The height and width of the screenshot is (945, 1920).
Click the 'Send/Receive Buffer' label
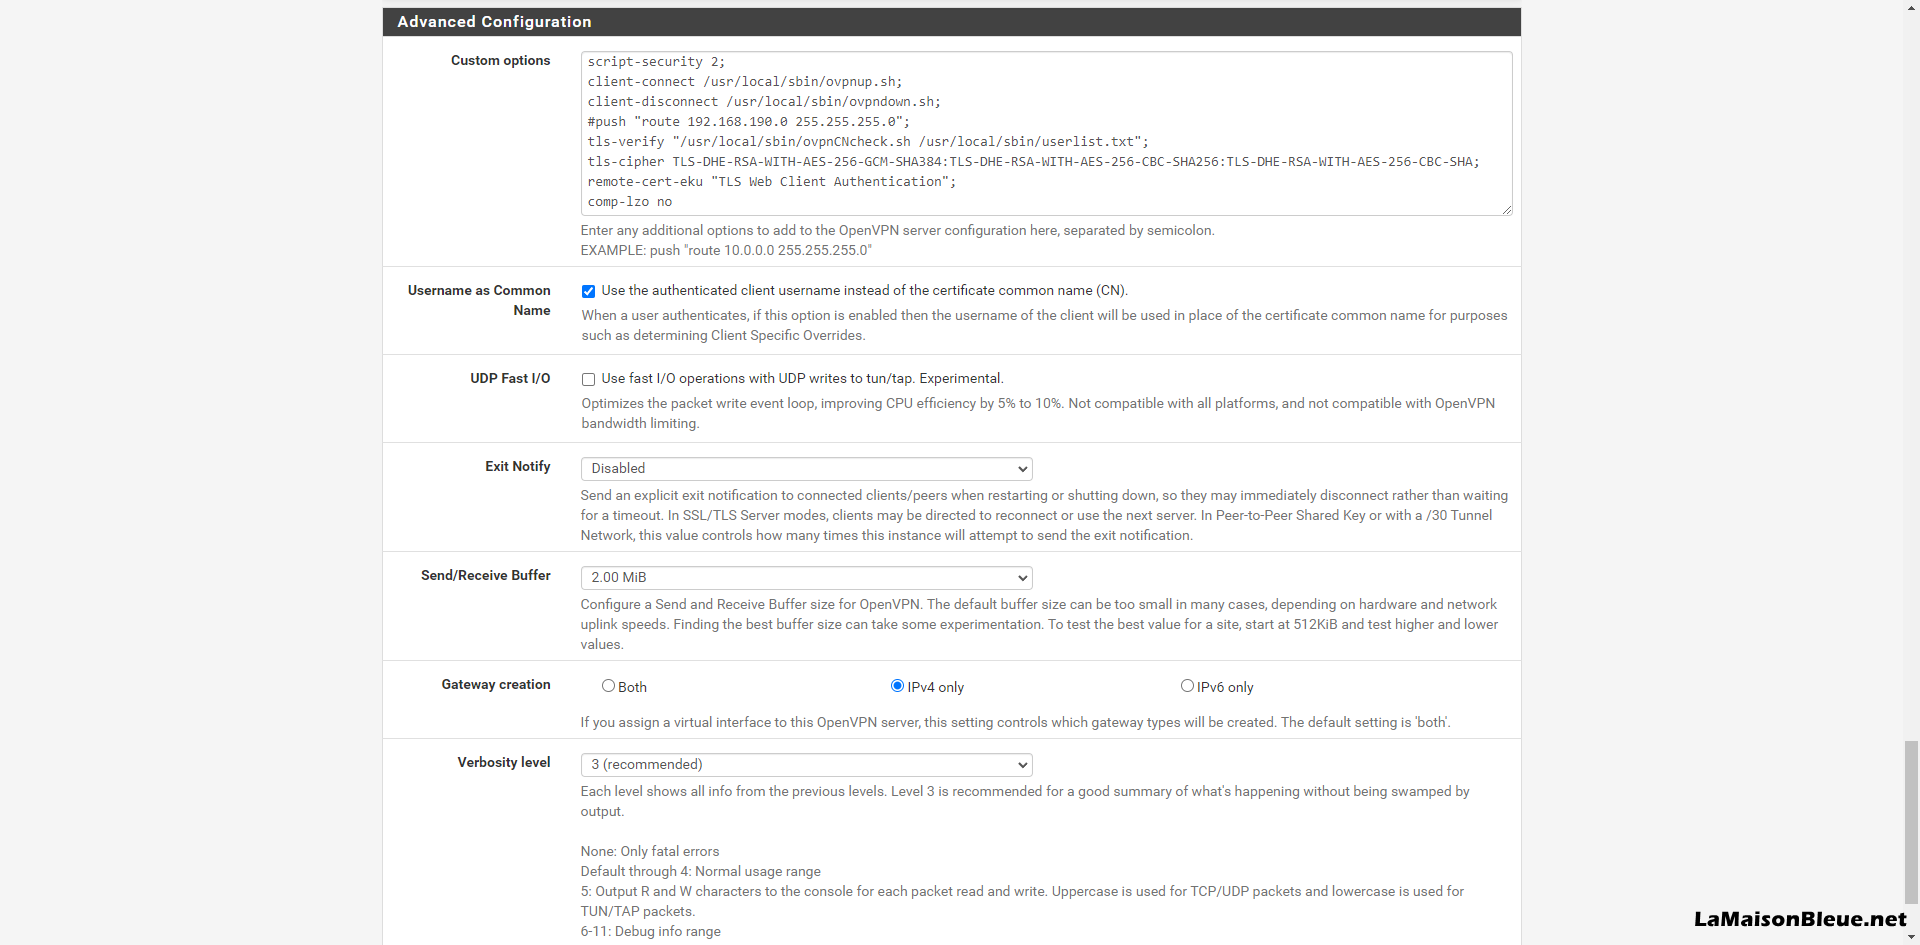tap(485, 576)
